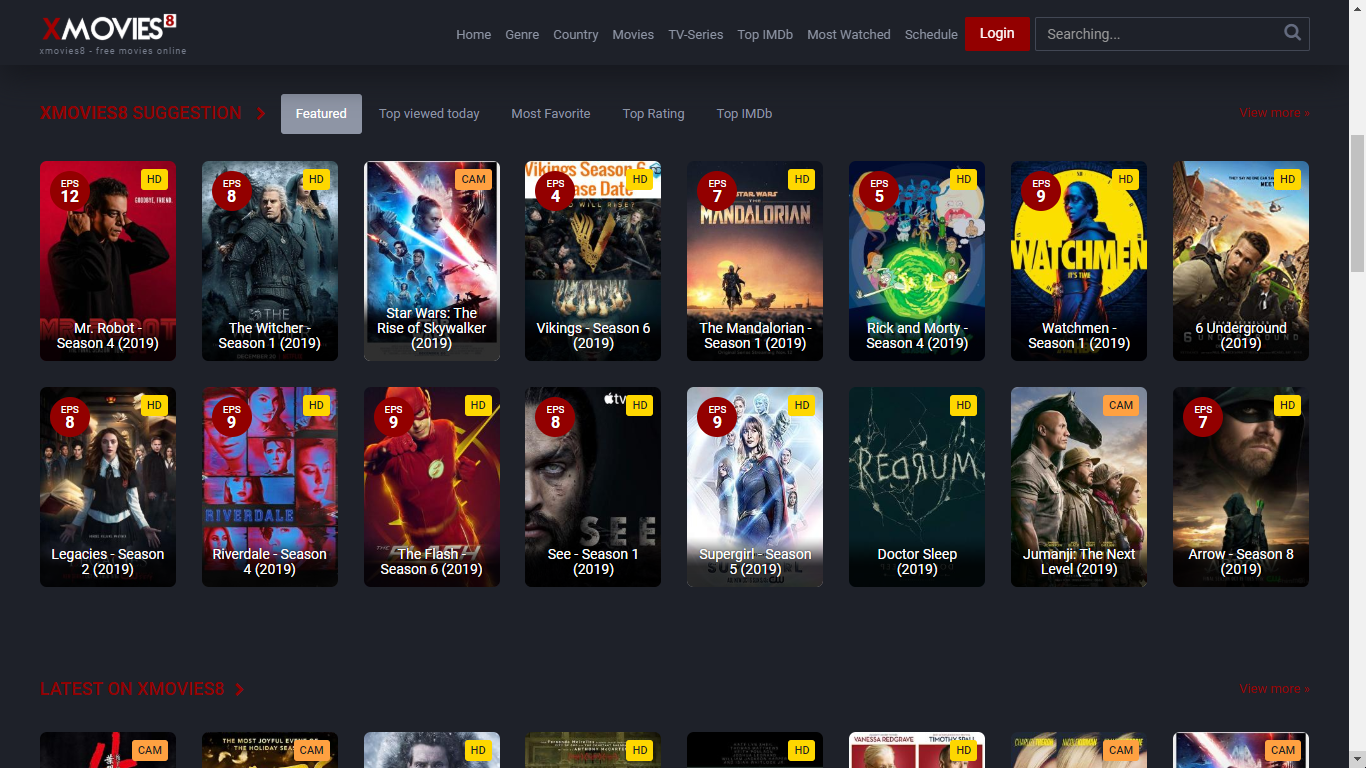The width and height of the screenshot is (1366, 768).
Task: Click EPS 12 badge on Mr. Robot
Action: [x=70, y=190]
